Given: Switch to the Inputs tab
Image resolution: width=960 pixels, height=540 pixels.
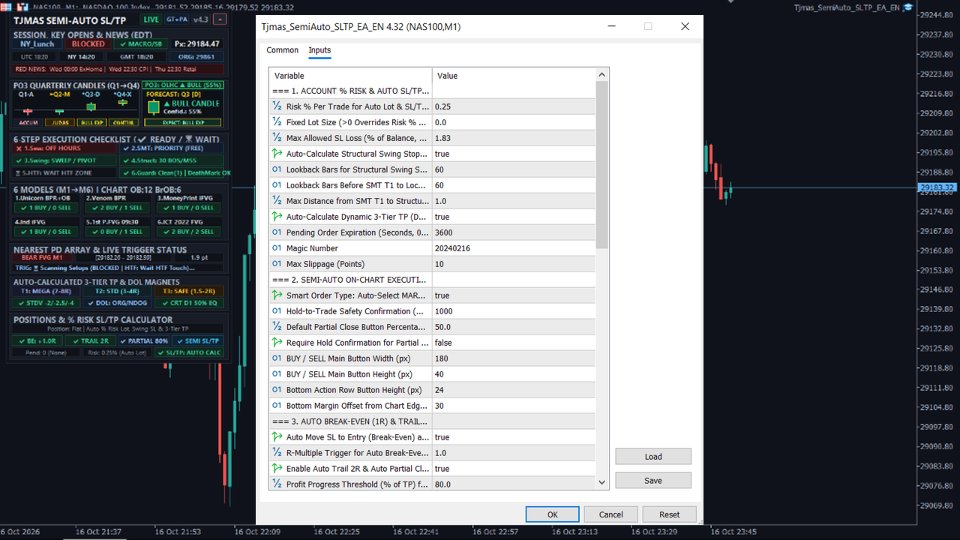Looking at the screenshot, I should point(320,50).
